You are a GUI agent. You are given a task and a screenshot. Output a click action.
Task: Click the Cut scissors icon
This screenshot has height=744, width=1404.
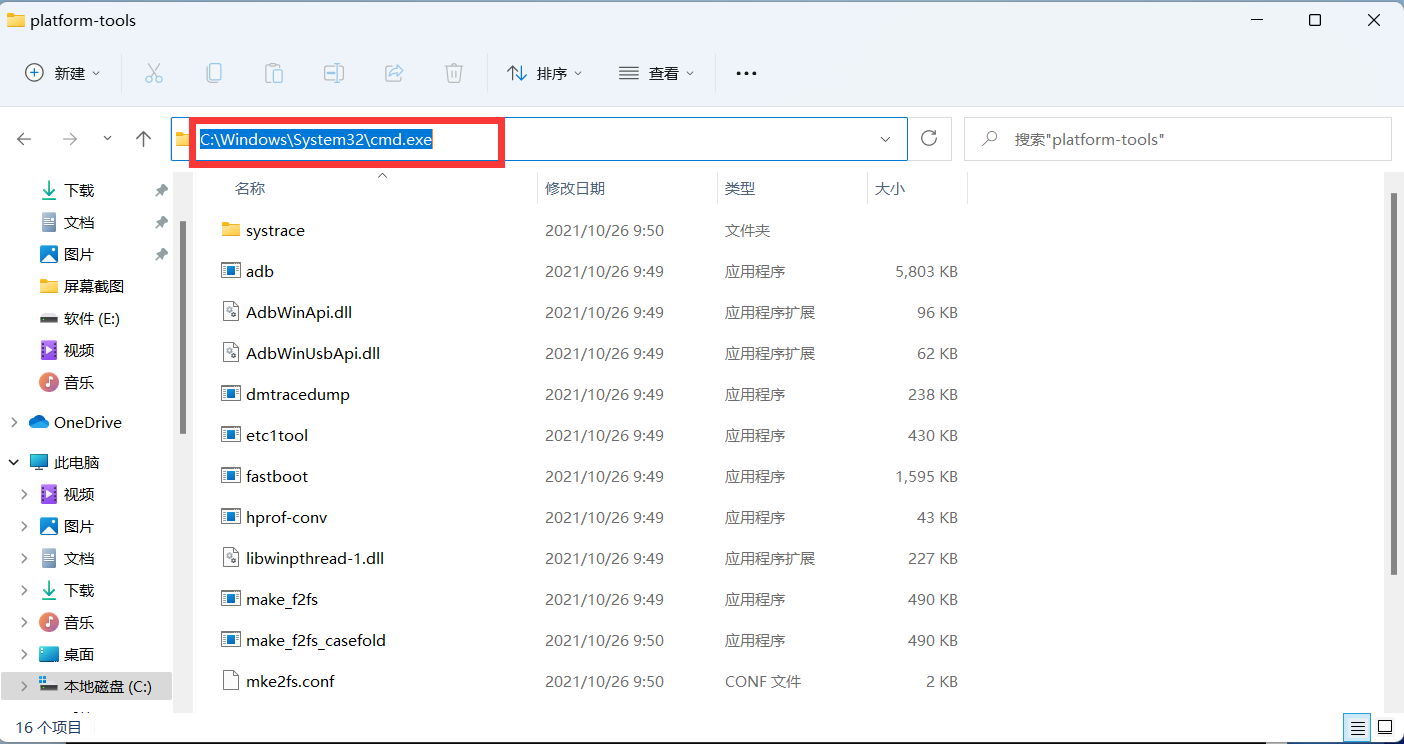pos(153,73)
